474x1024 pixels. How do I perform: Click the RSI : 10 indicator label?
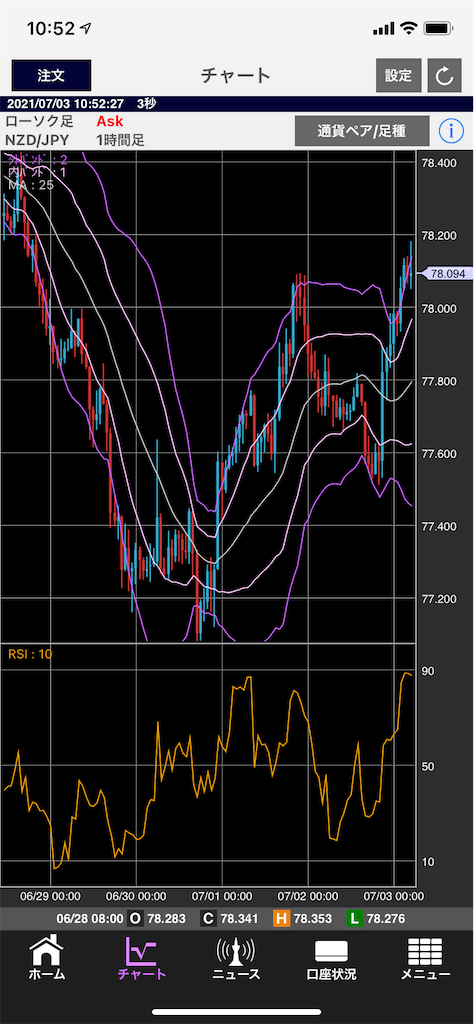[29, 654]
